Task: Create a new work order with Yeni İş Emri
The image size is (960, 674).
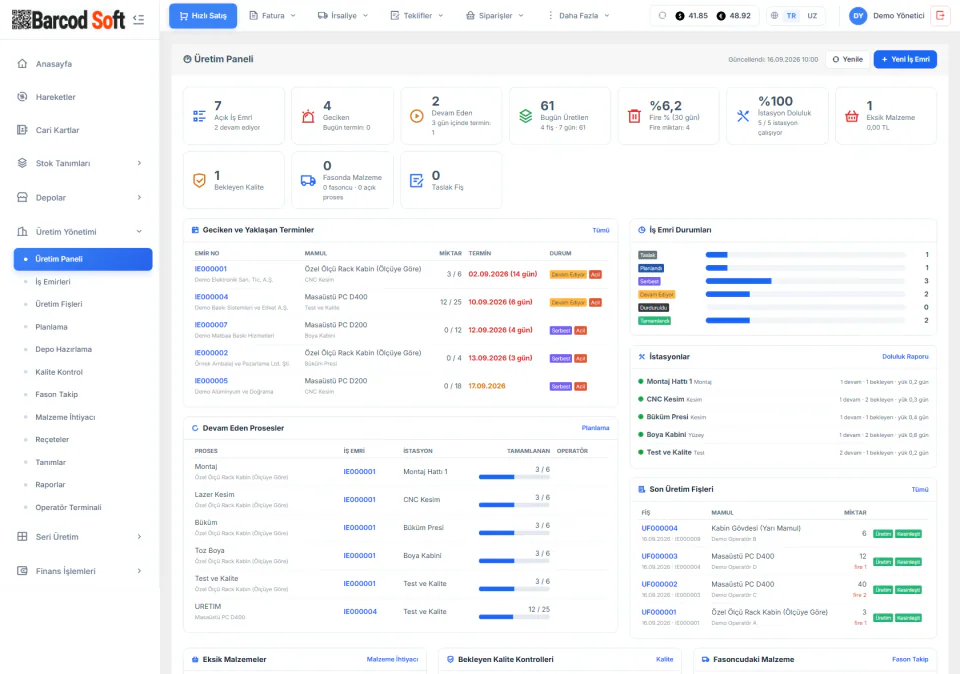Action: pos(905,59)
